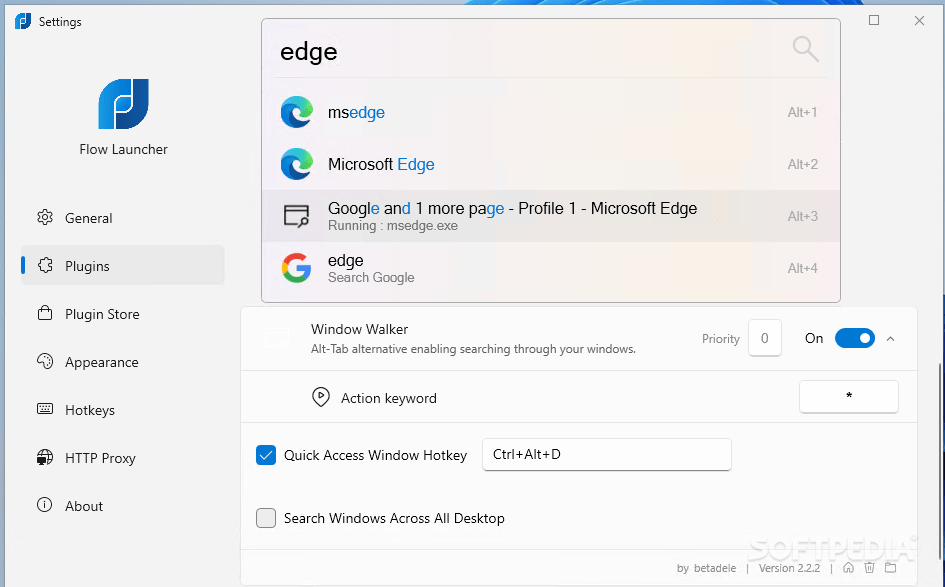Image resolution: width=945 pixels, height=587 pixels.
Task: Select the msedge search result
Action: (x=551, y=112)
